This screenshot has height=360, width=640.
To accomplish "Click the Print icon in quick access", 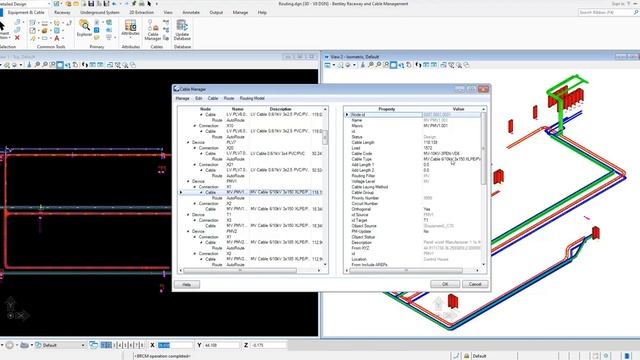I will pos(141,4).
